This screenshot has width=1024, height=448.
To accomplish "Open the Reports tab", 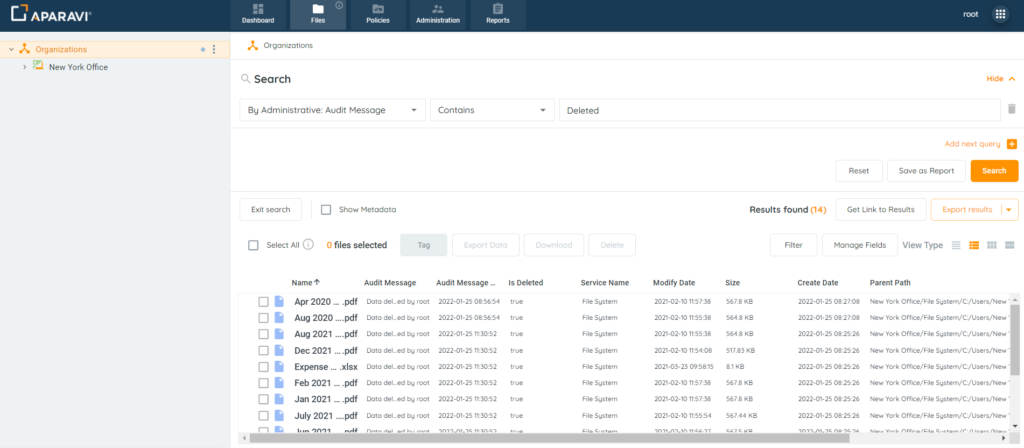I will pyautogui.click(x=497, y=14).
